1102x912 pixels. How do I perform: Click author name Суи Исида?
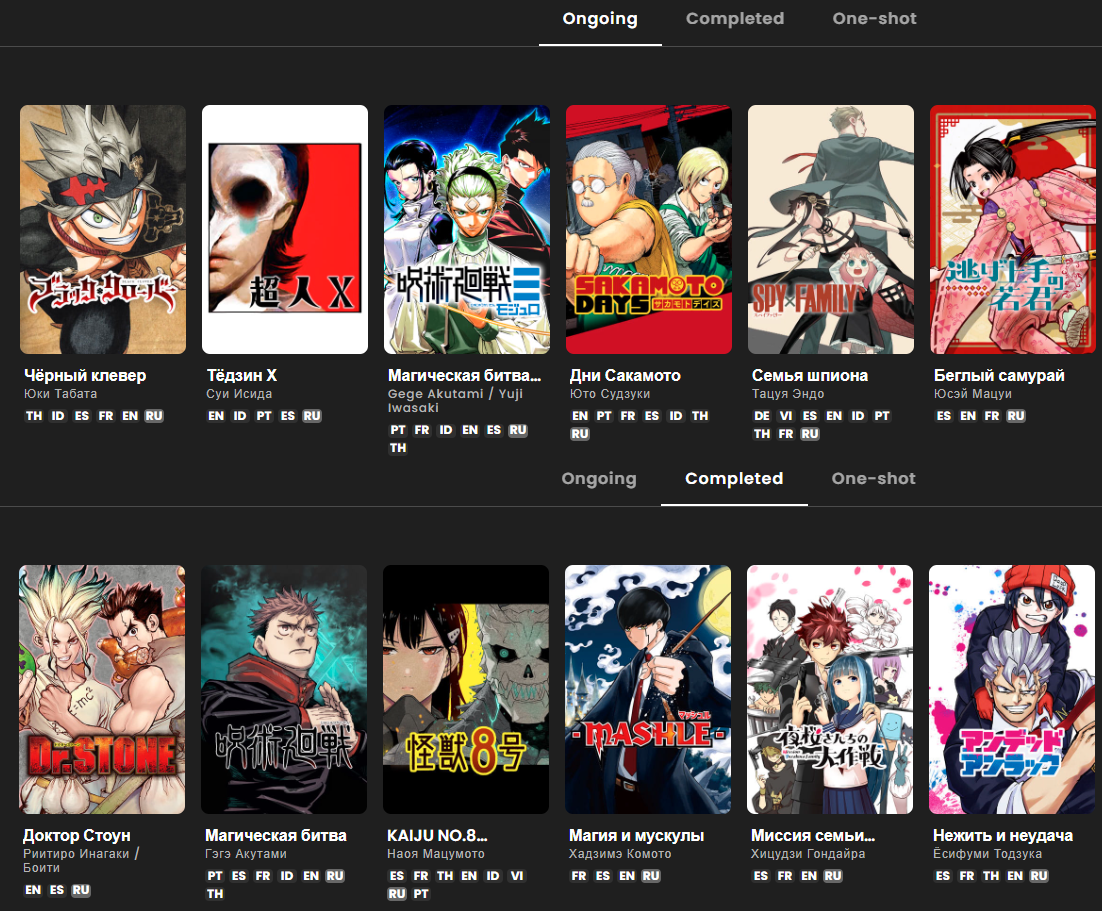point(239,393)
